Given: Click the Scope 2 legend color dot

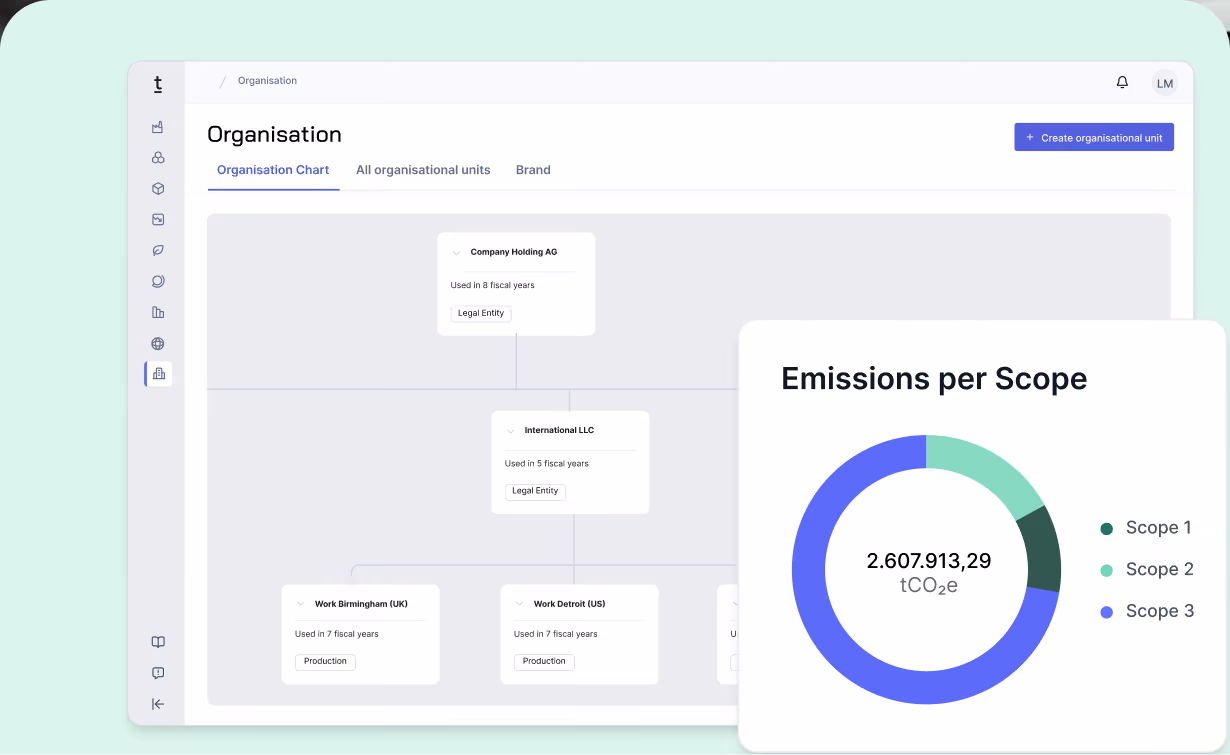Looking at the screenshot, I should (x=1106, y=571).
